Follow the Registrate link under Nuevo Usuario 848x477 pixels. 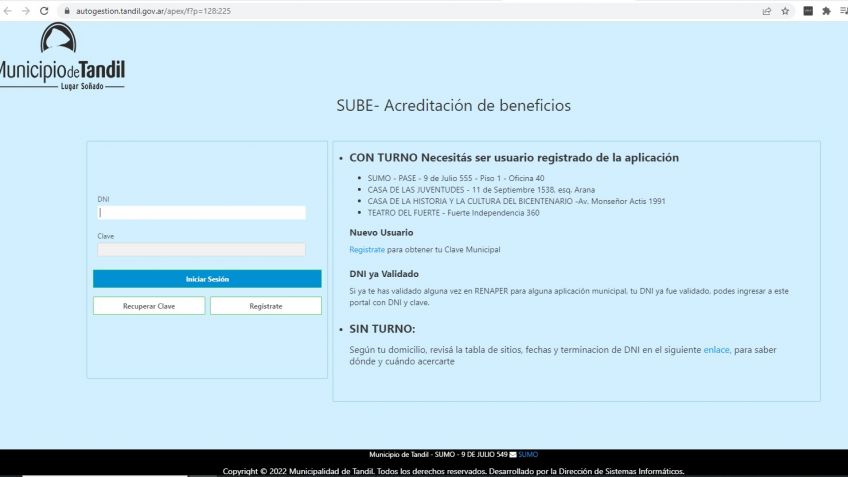[x=367, y=250]
